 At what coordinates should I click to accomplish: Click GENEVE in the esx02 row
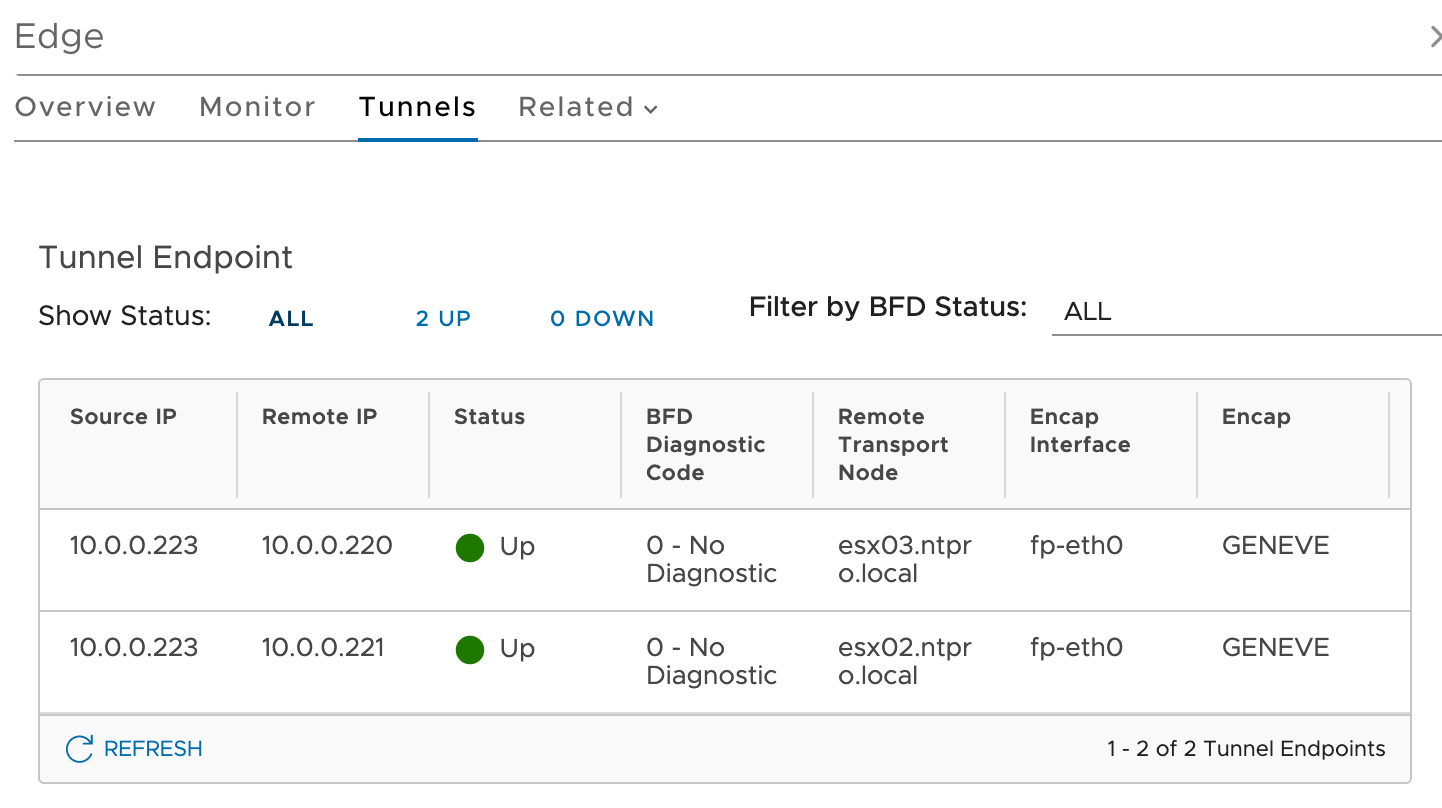click(x=1276, y=648)
